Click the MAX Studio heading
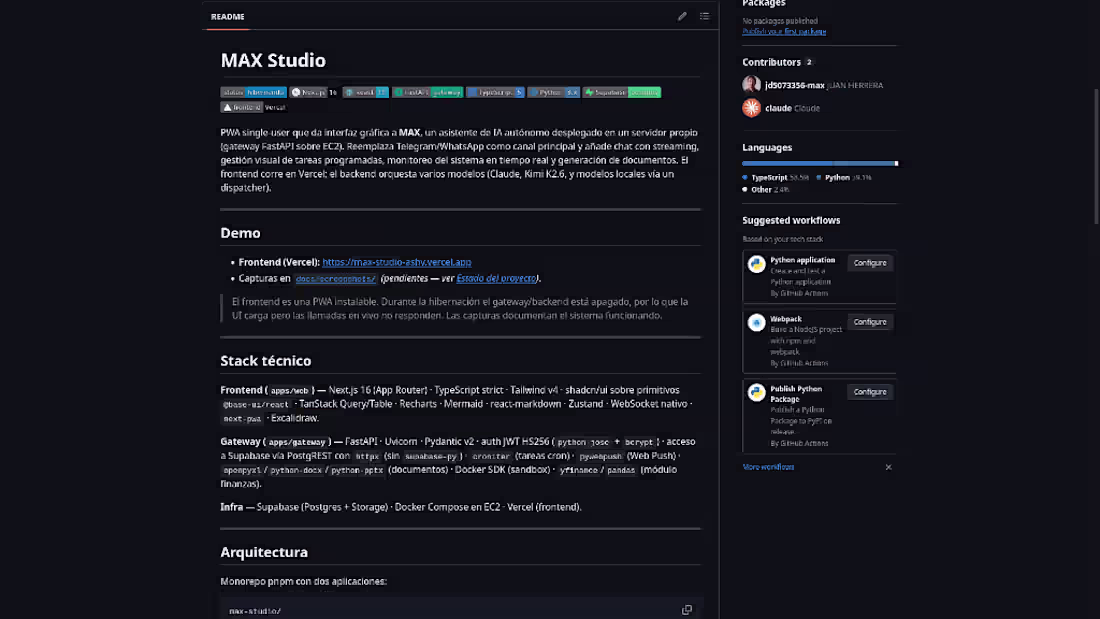Screen dimensions: 1100x619 coord(273,60)
